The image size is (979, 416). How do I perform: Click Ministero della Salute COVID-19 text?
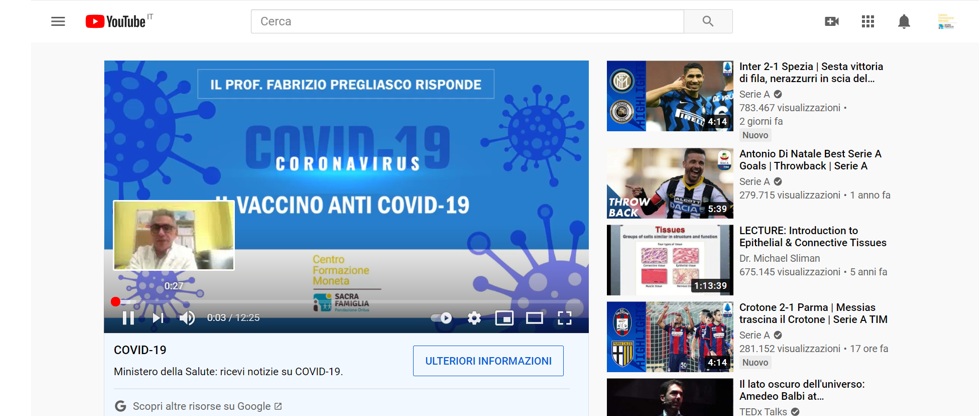click(x=229, y=372)
